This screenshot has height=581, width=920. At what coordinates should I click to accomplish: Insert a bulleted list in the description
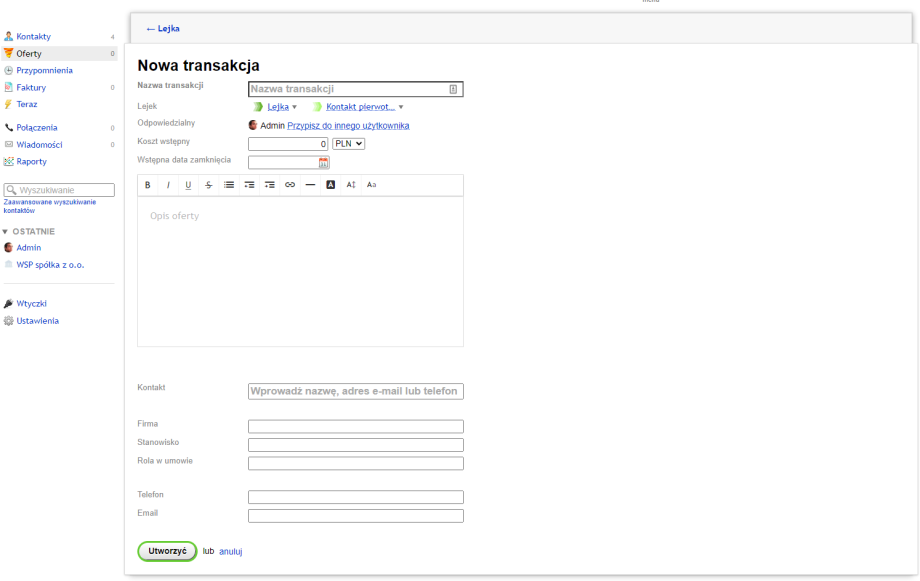(229, 185)
